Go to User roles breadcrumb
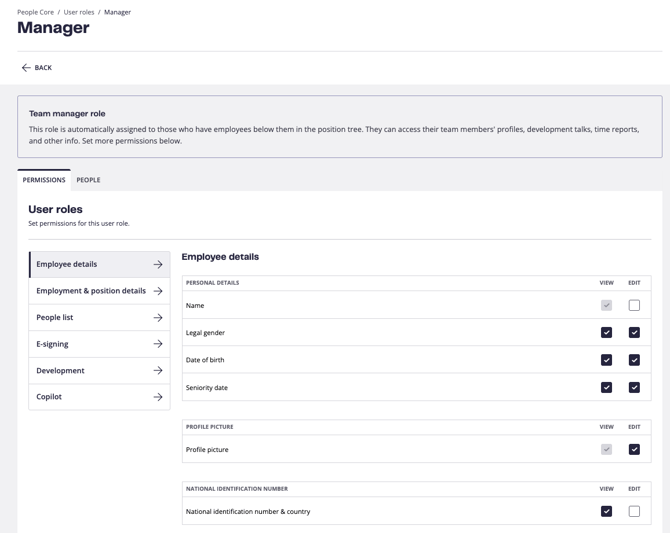 (x=79, y=12)
